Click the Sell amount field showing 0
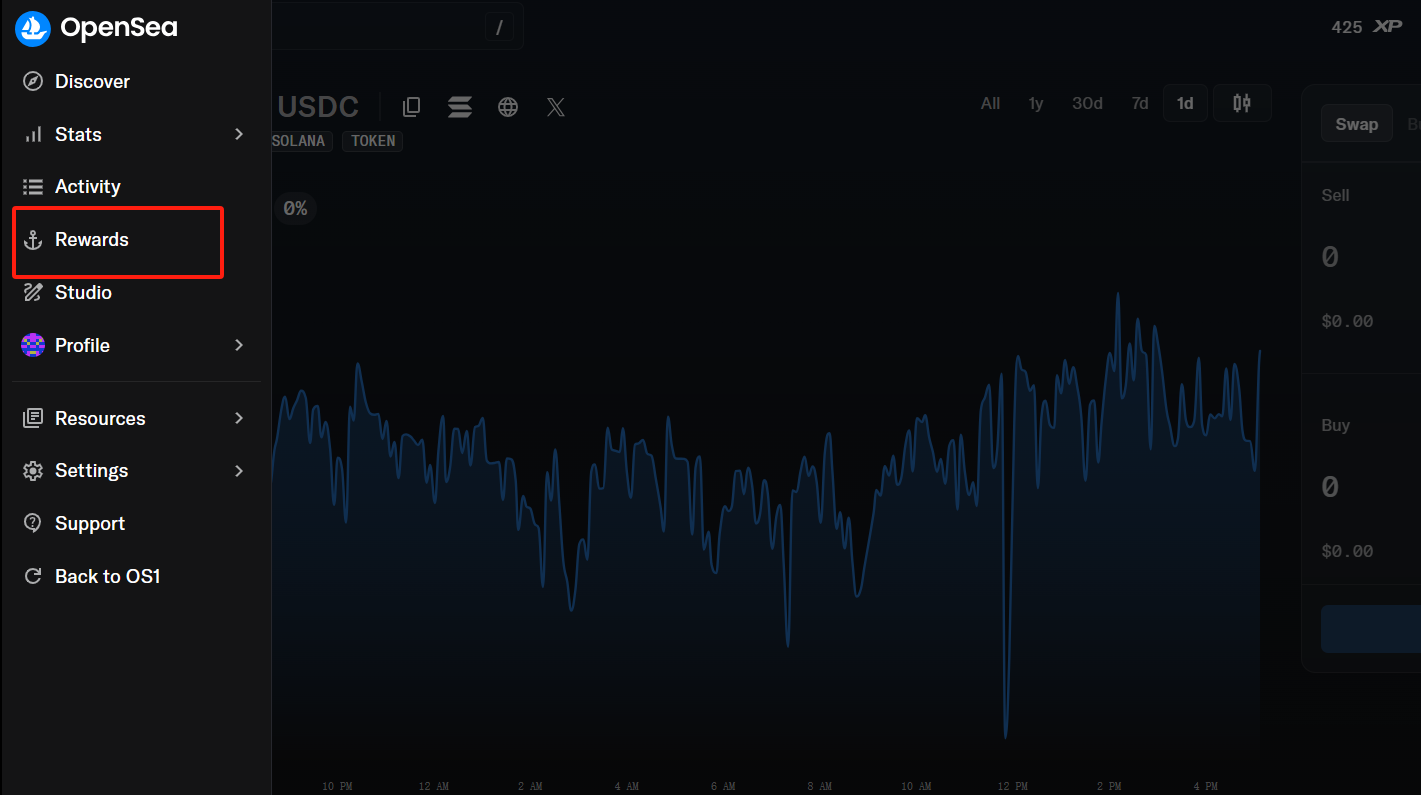1421x795 pixels. pyautogui.click(x=1330, y=257)
